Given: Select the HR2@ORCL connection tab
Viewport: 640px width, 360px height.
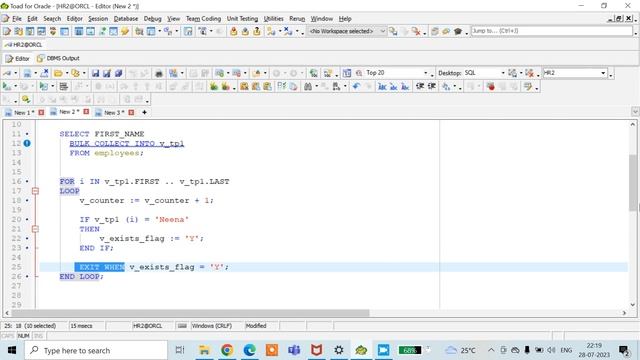Looking at the screenshot, I should [x=23, y=45].
